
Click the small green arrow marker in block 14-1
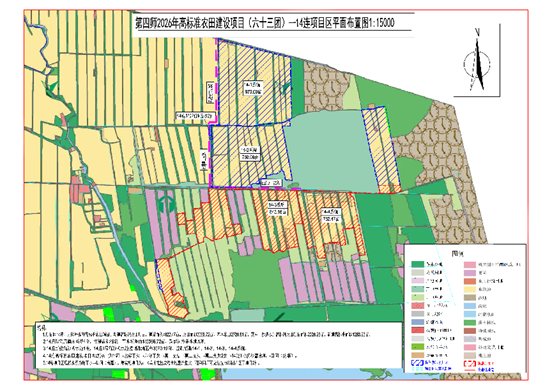click(285, 87)
